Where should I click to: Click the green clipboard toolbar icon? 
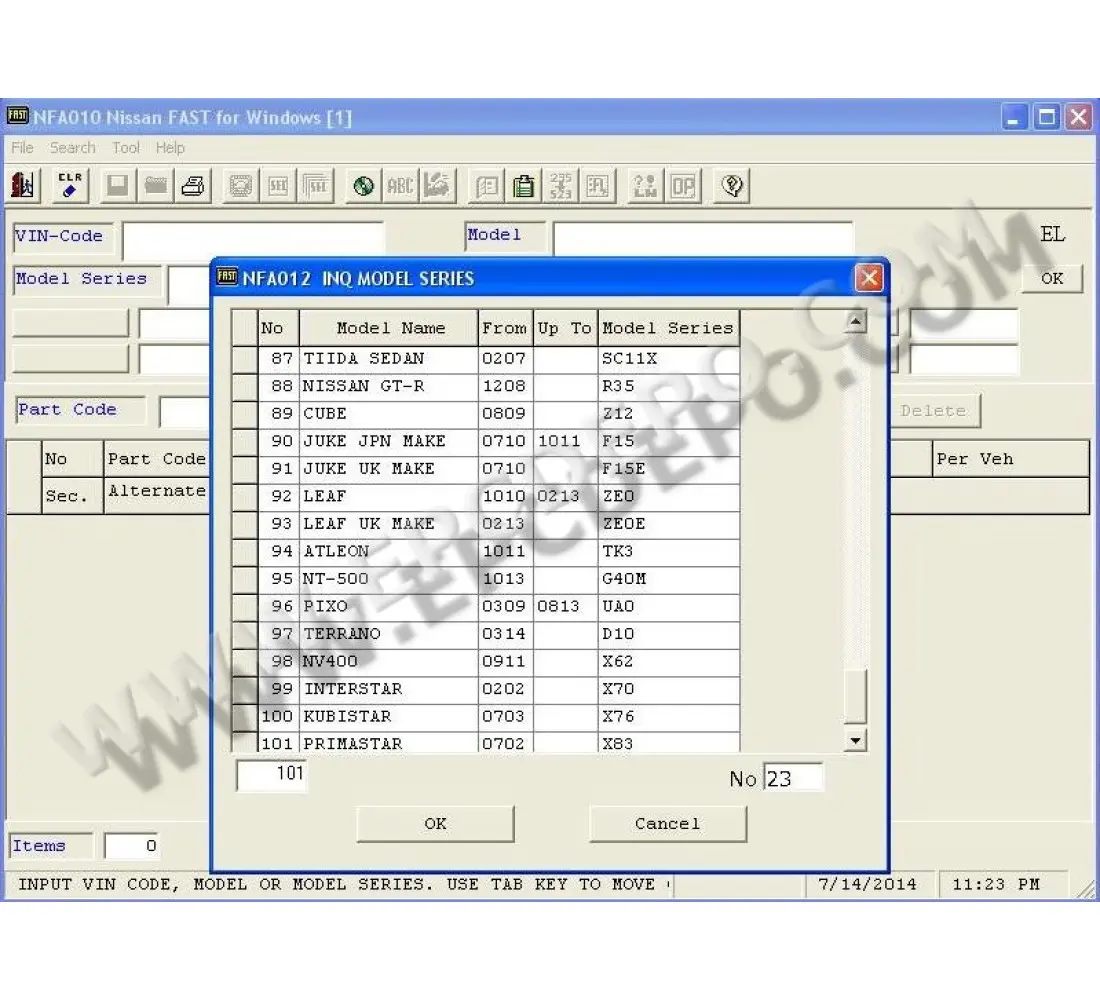(523, 186)
